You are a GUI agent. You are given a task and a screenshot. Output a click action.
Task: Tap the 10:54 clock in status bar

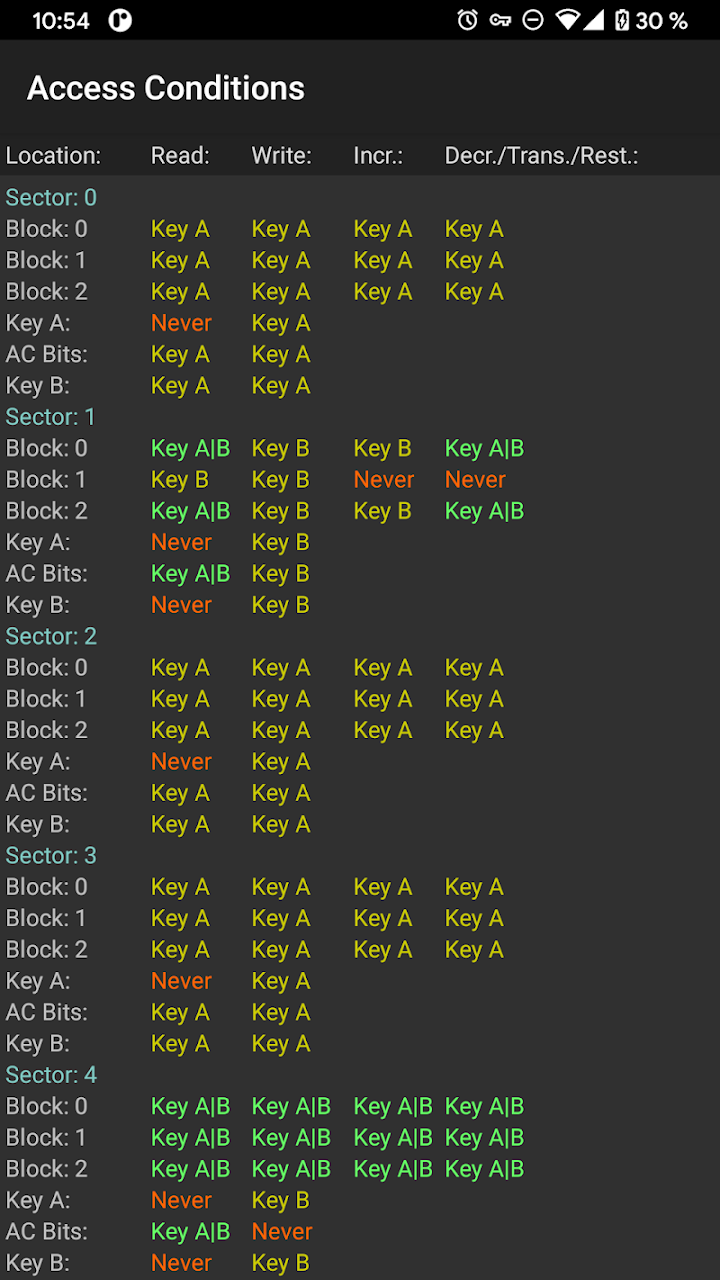click(61, 20)
